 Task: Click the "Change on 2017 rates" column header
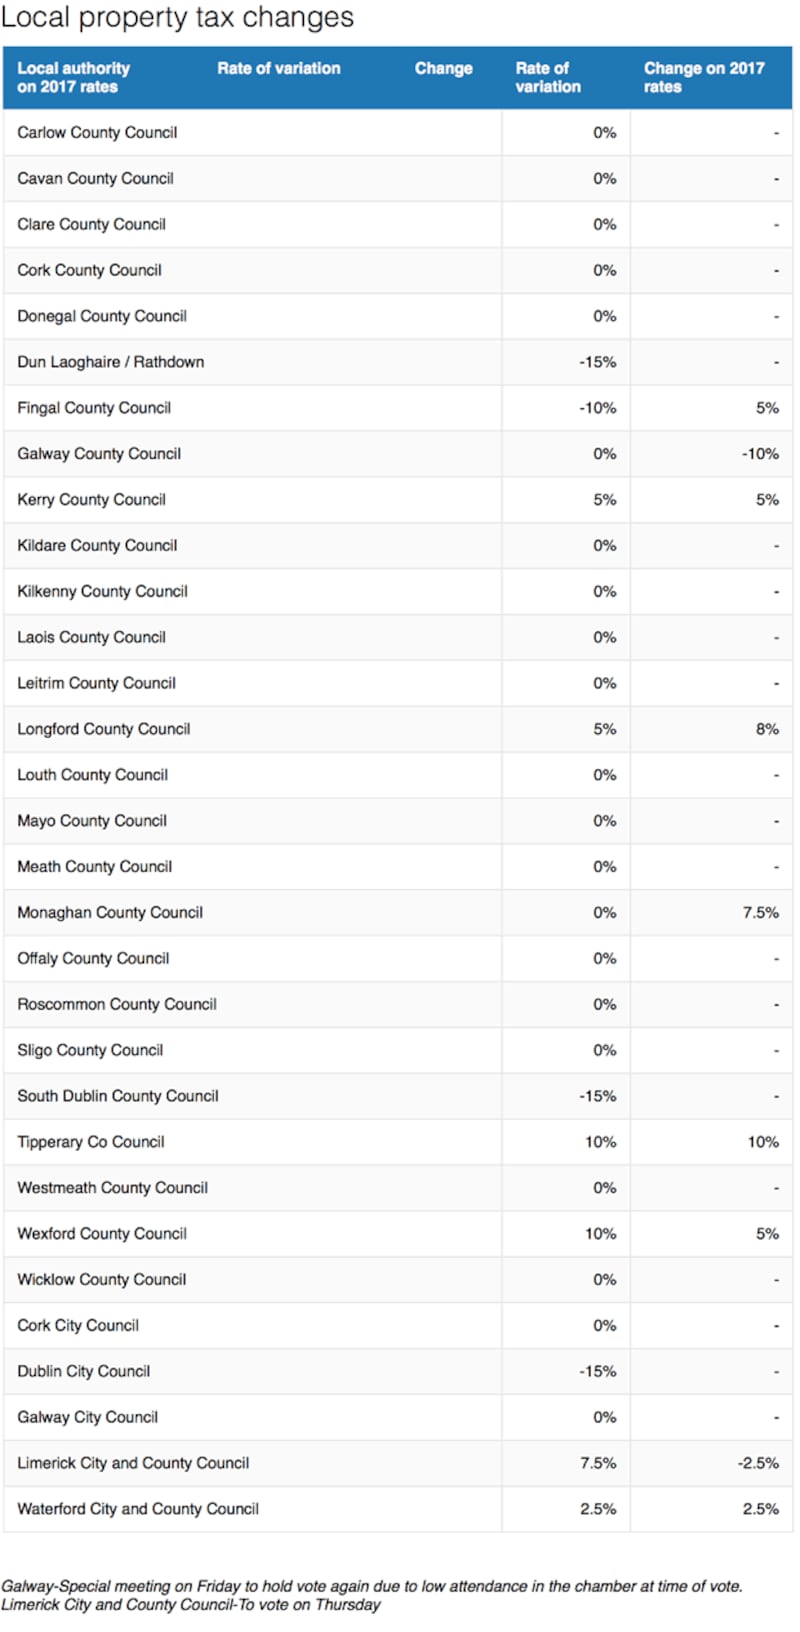coord(703,77)
